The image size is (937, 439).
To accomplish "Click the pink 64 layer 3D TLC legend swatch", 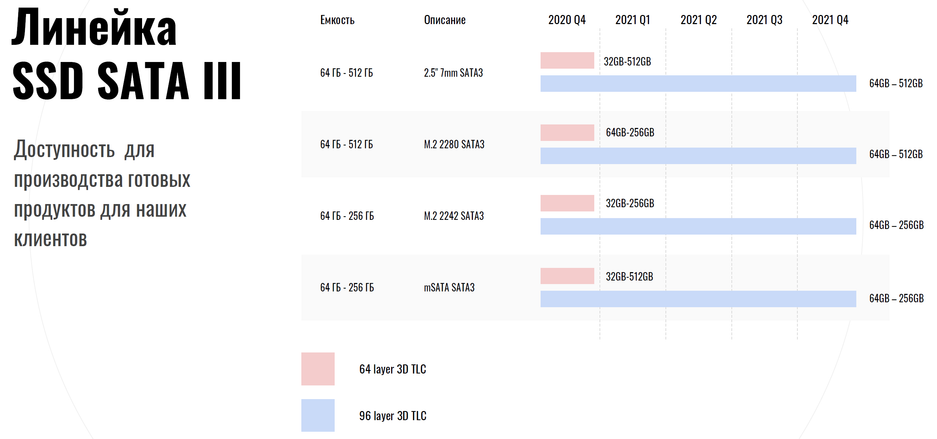I will pos(317,368).
